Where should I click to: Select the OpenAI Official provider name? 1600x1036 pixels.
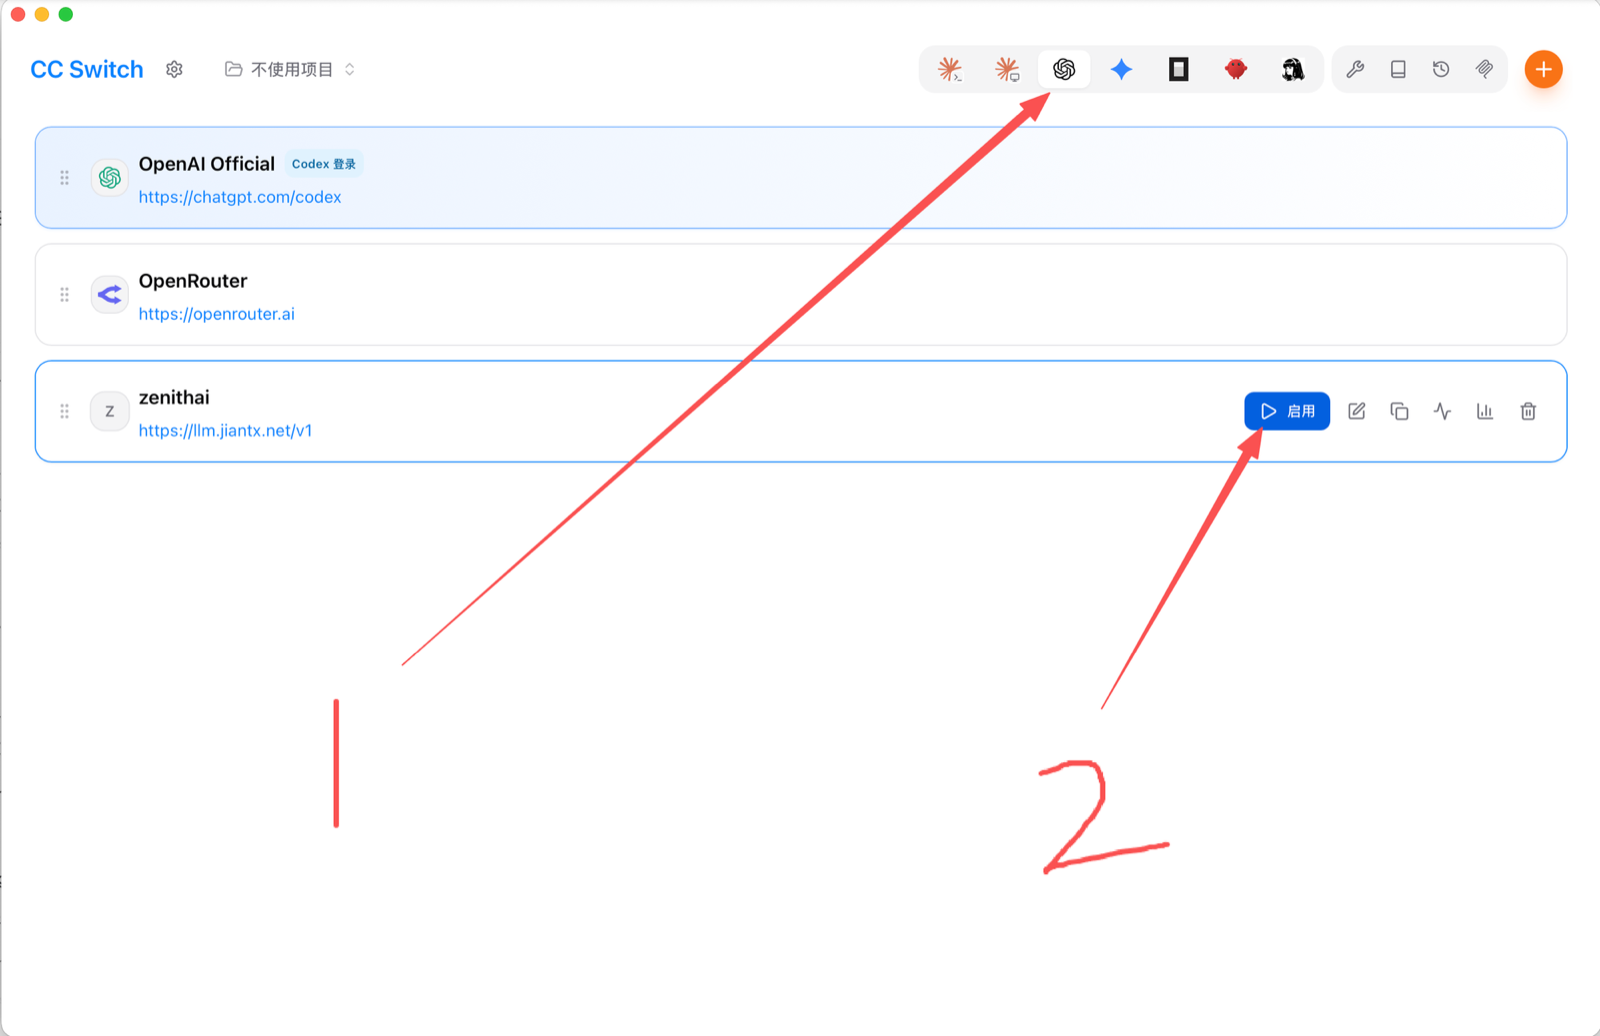[x=207, y=164]
